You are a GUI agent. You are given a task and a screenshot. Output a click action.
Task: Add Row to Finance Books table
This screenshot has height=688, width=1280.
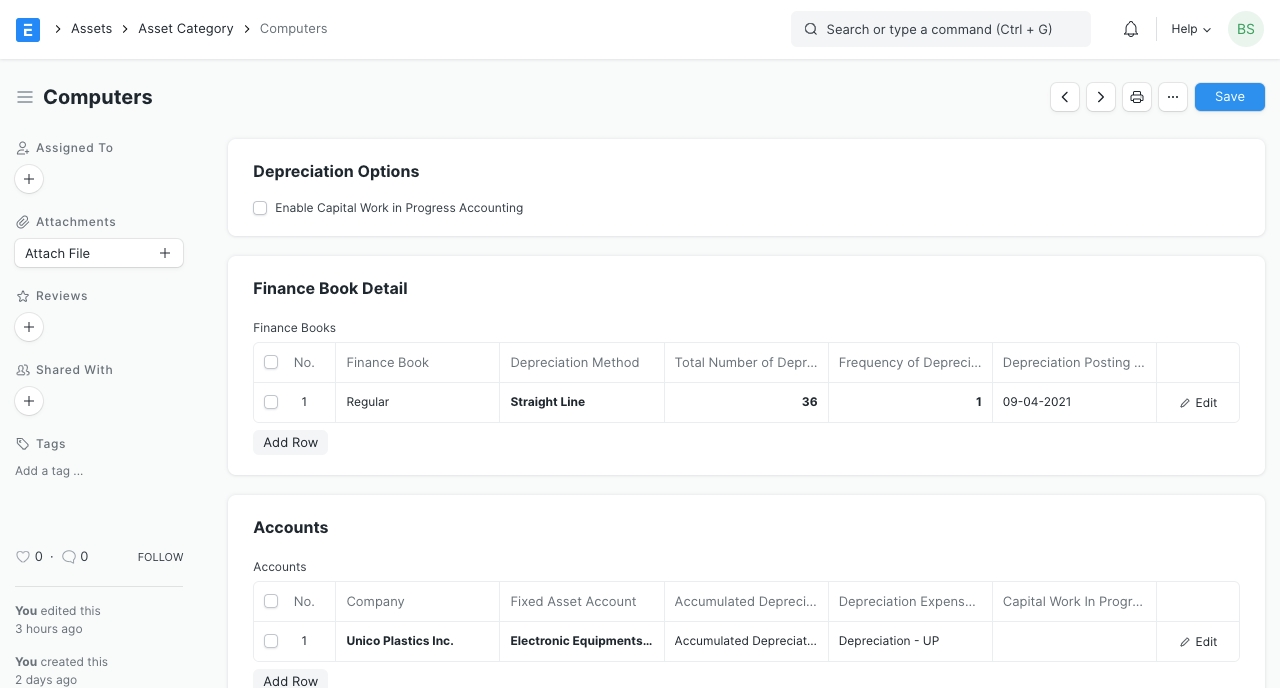coord(290,442)
